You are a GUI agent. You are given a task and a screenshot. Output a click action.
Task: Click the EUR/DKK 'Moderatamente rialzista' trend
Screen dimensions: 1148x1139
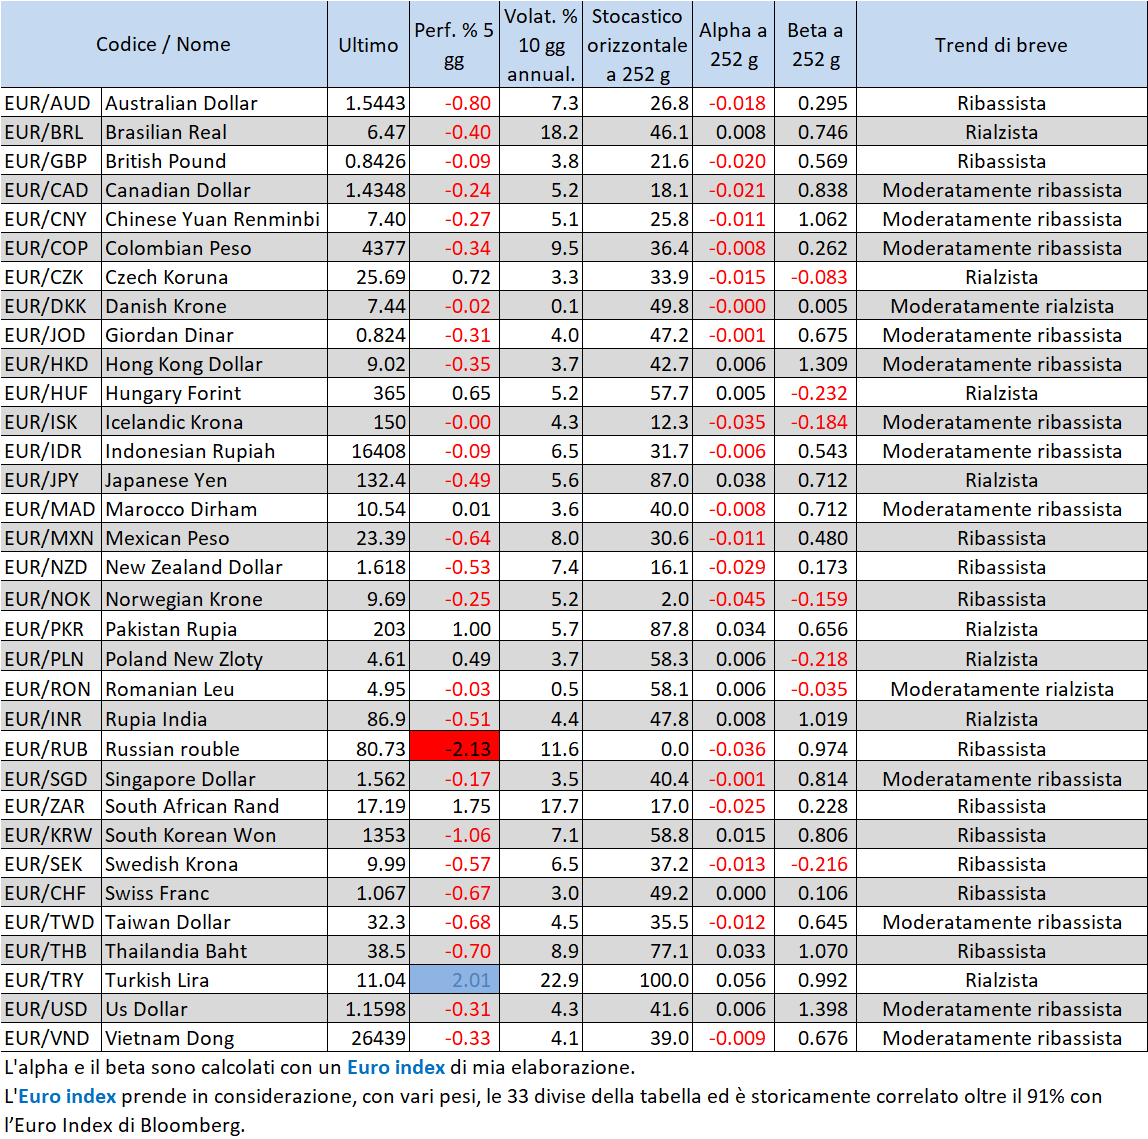point(1002,306)
